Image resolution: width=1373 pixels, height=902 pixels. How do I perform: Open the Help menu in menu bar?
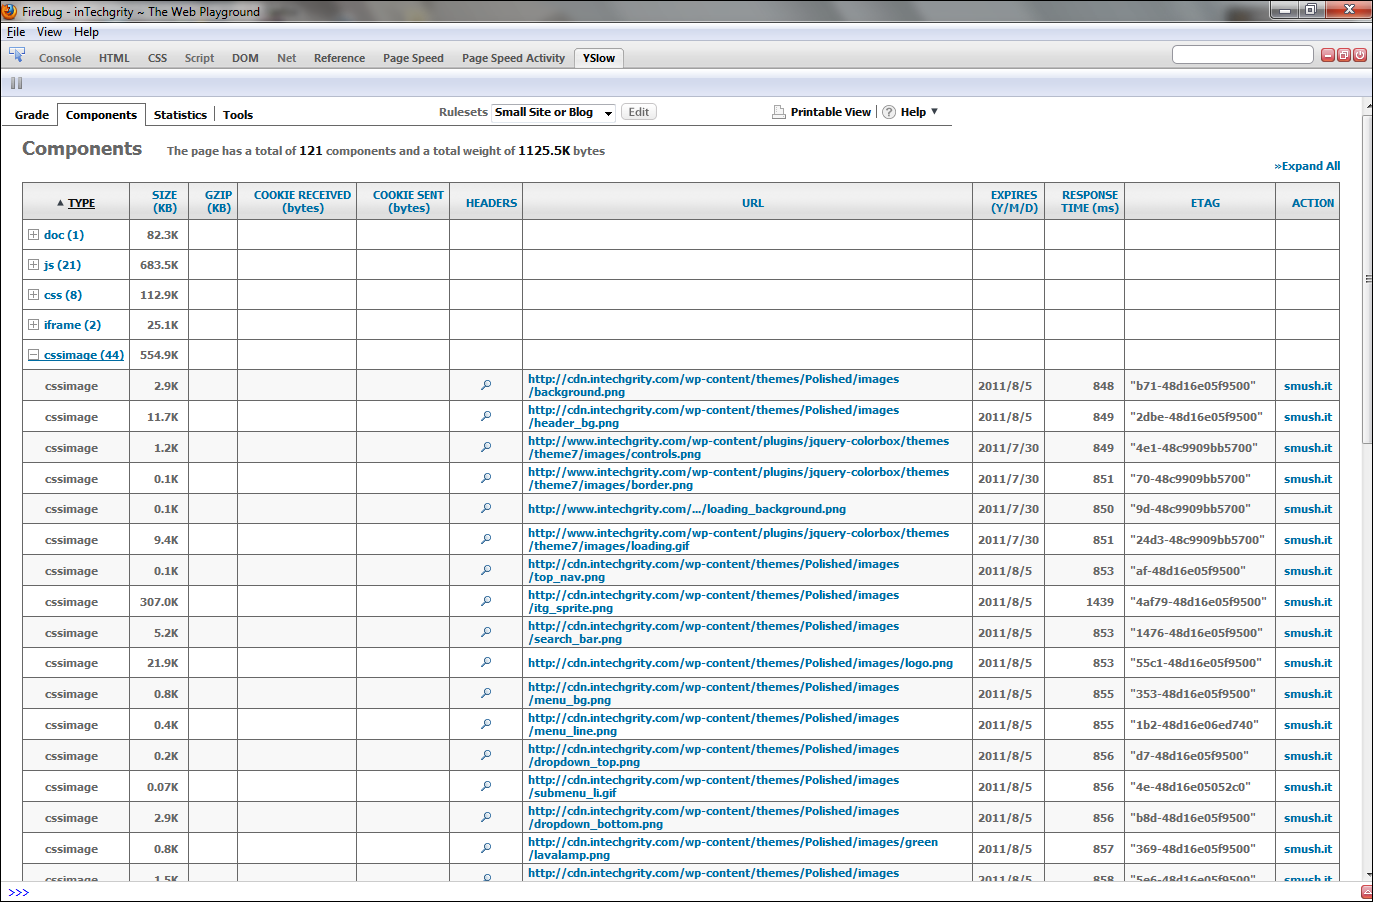(x=86, y=32)
